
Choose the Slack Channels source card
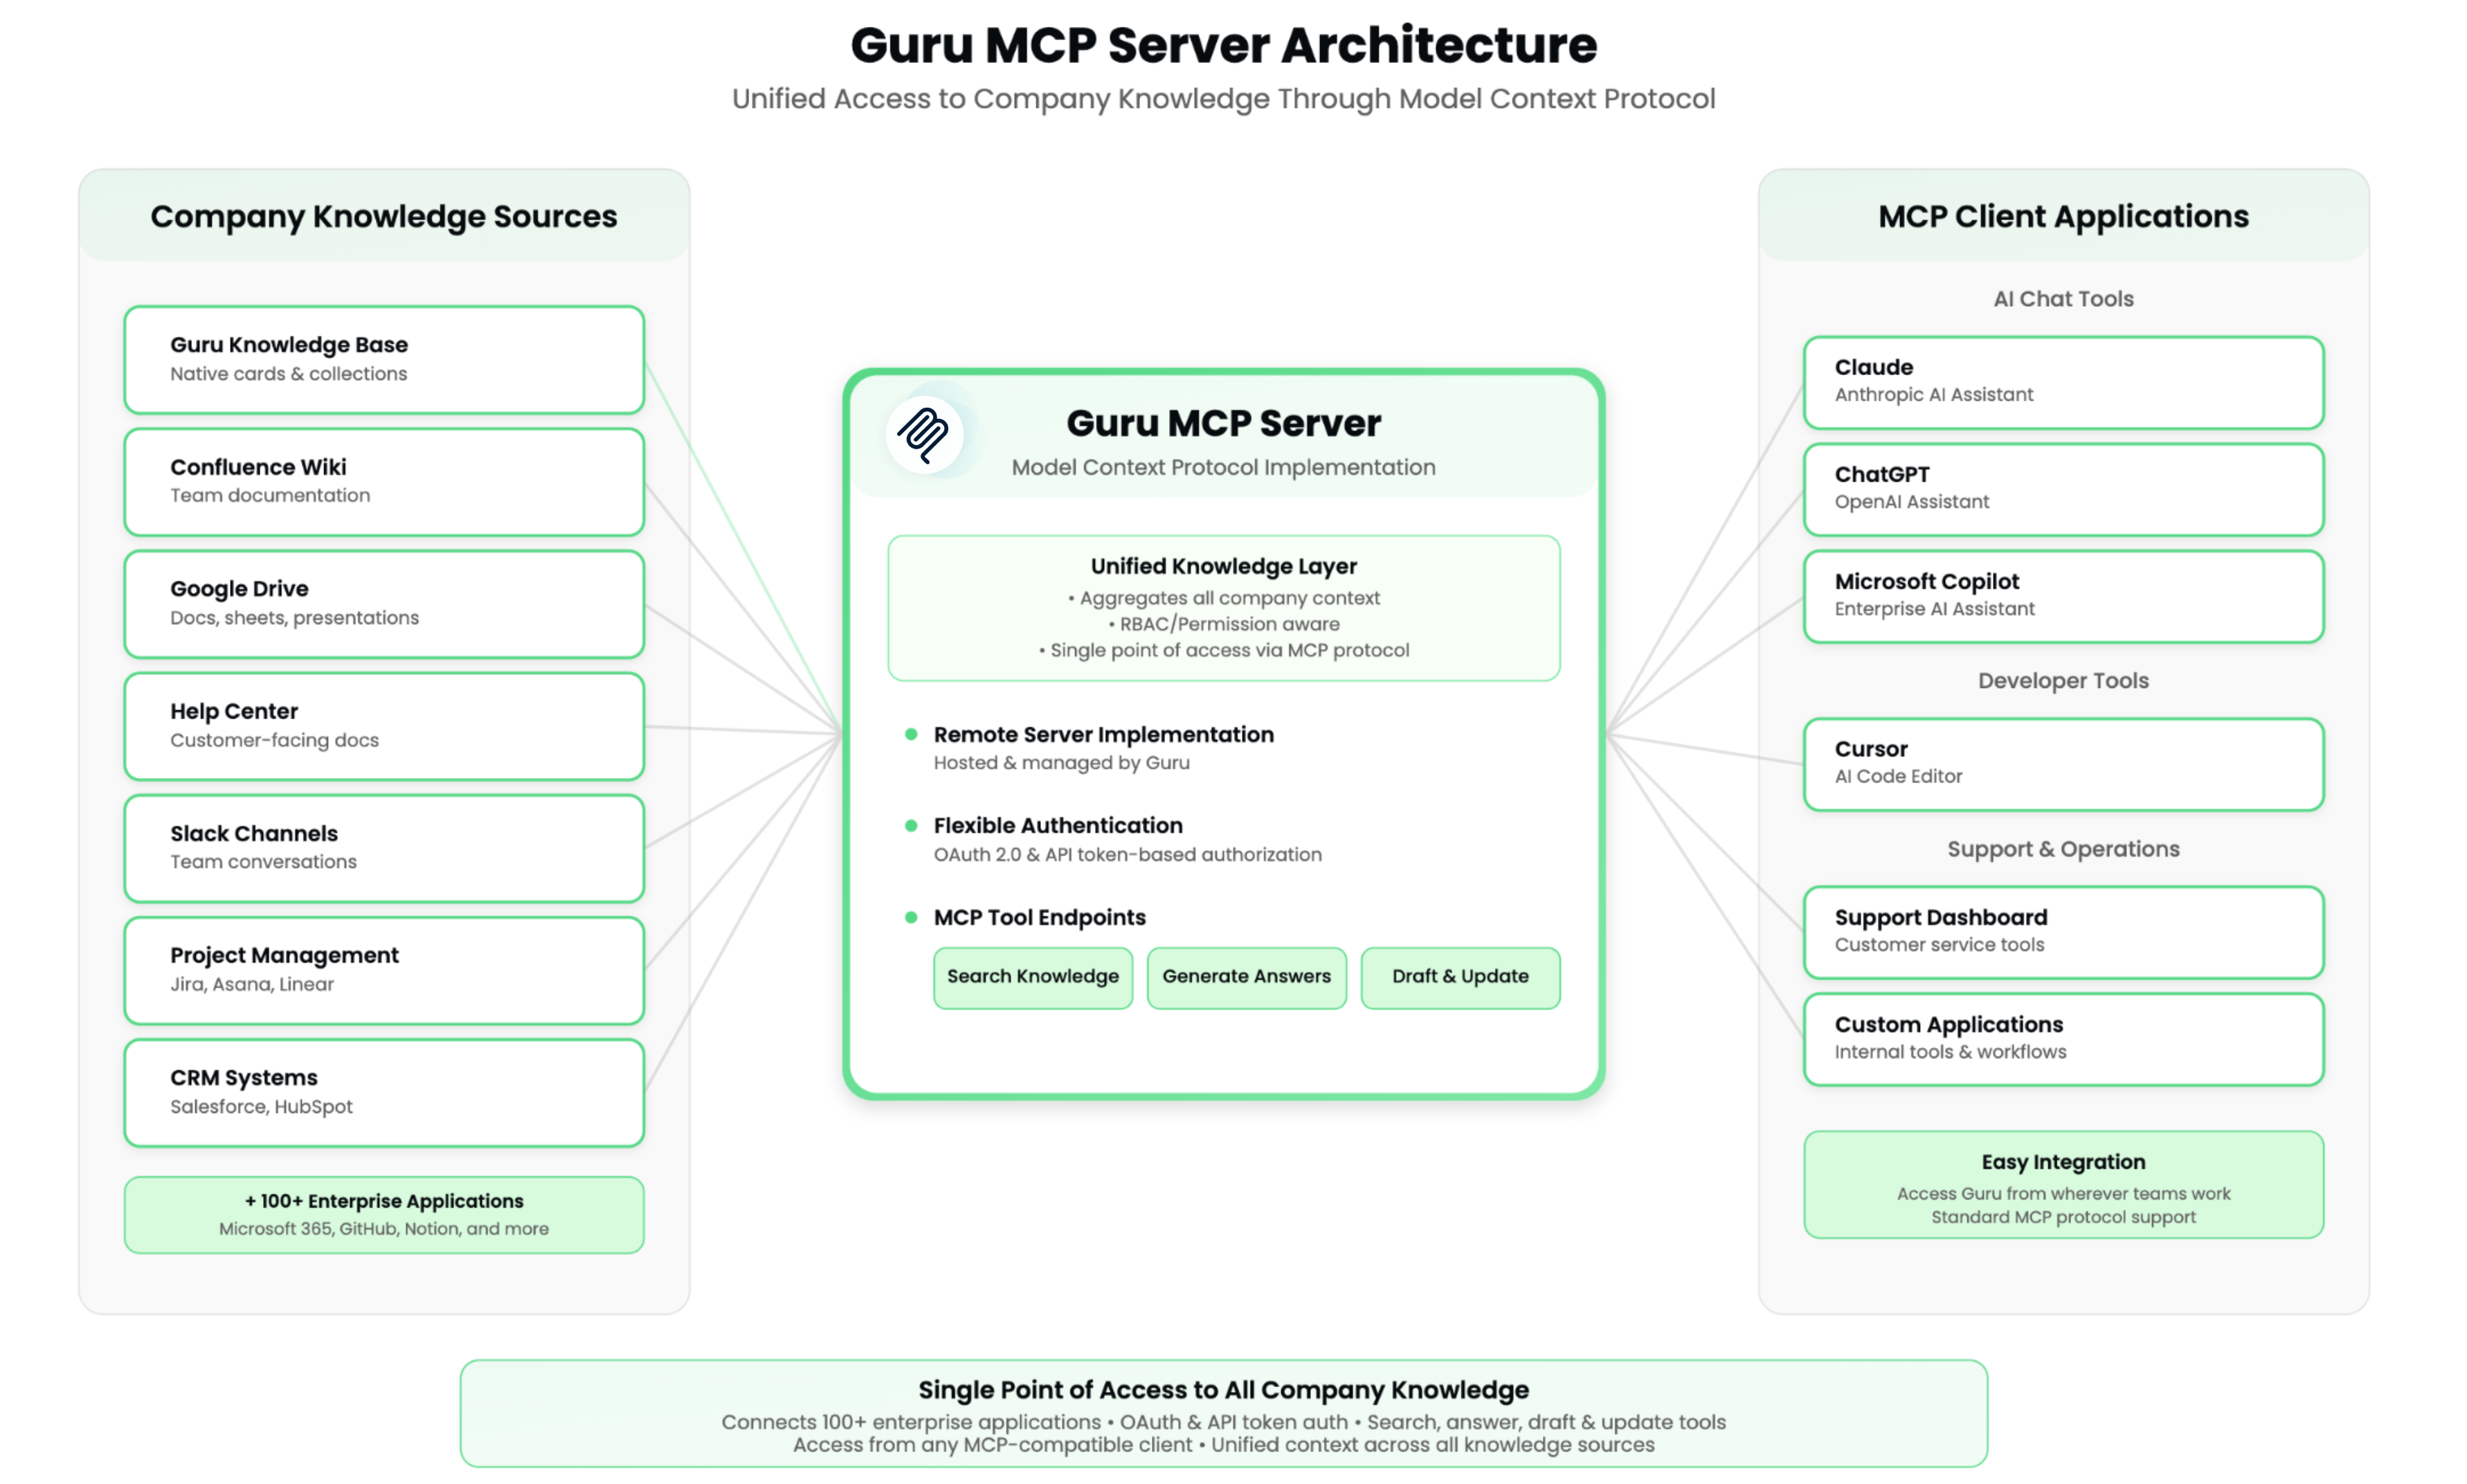coord(384,848)
